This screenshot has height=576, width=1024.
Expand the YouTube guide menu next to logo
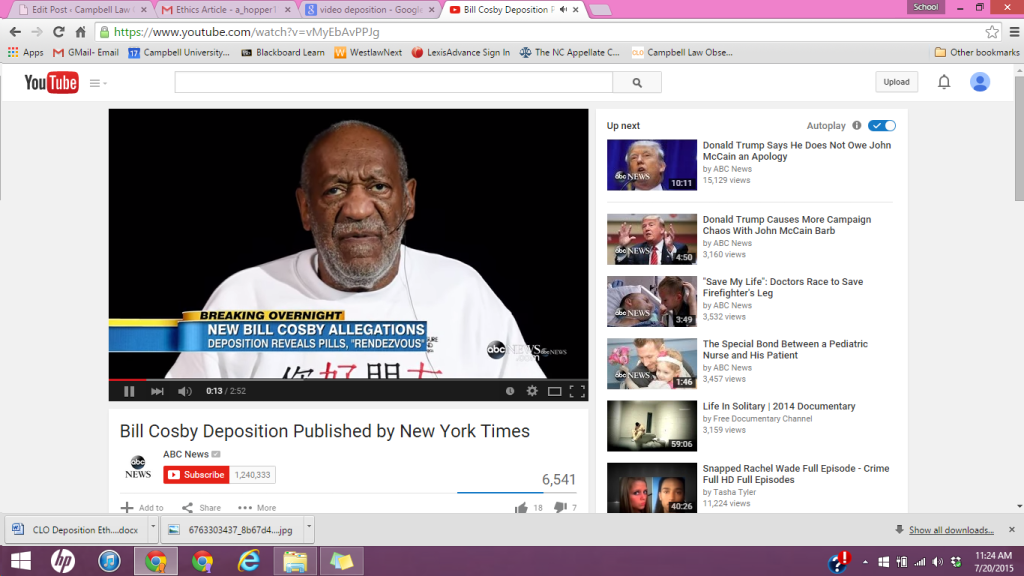(x=98, y=83)
